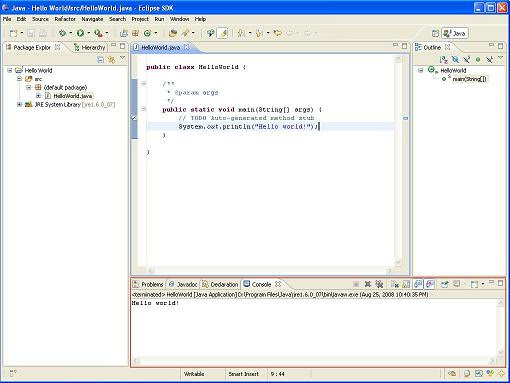This screenshot has width=510, height=383.
Task: Click the Display Selected Console icon
Action: [x=457, y=284]
